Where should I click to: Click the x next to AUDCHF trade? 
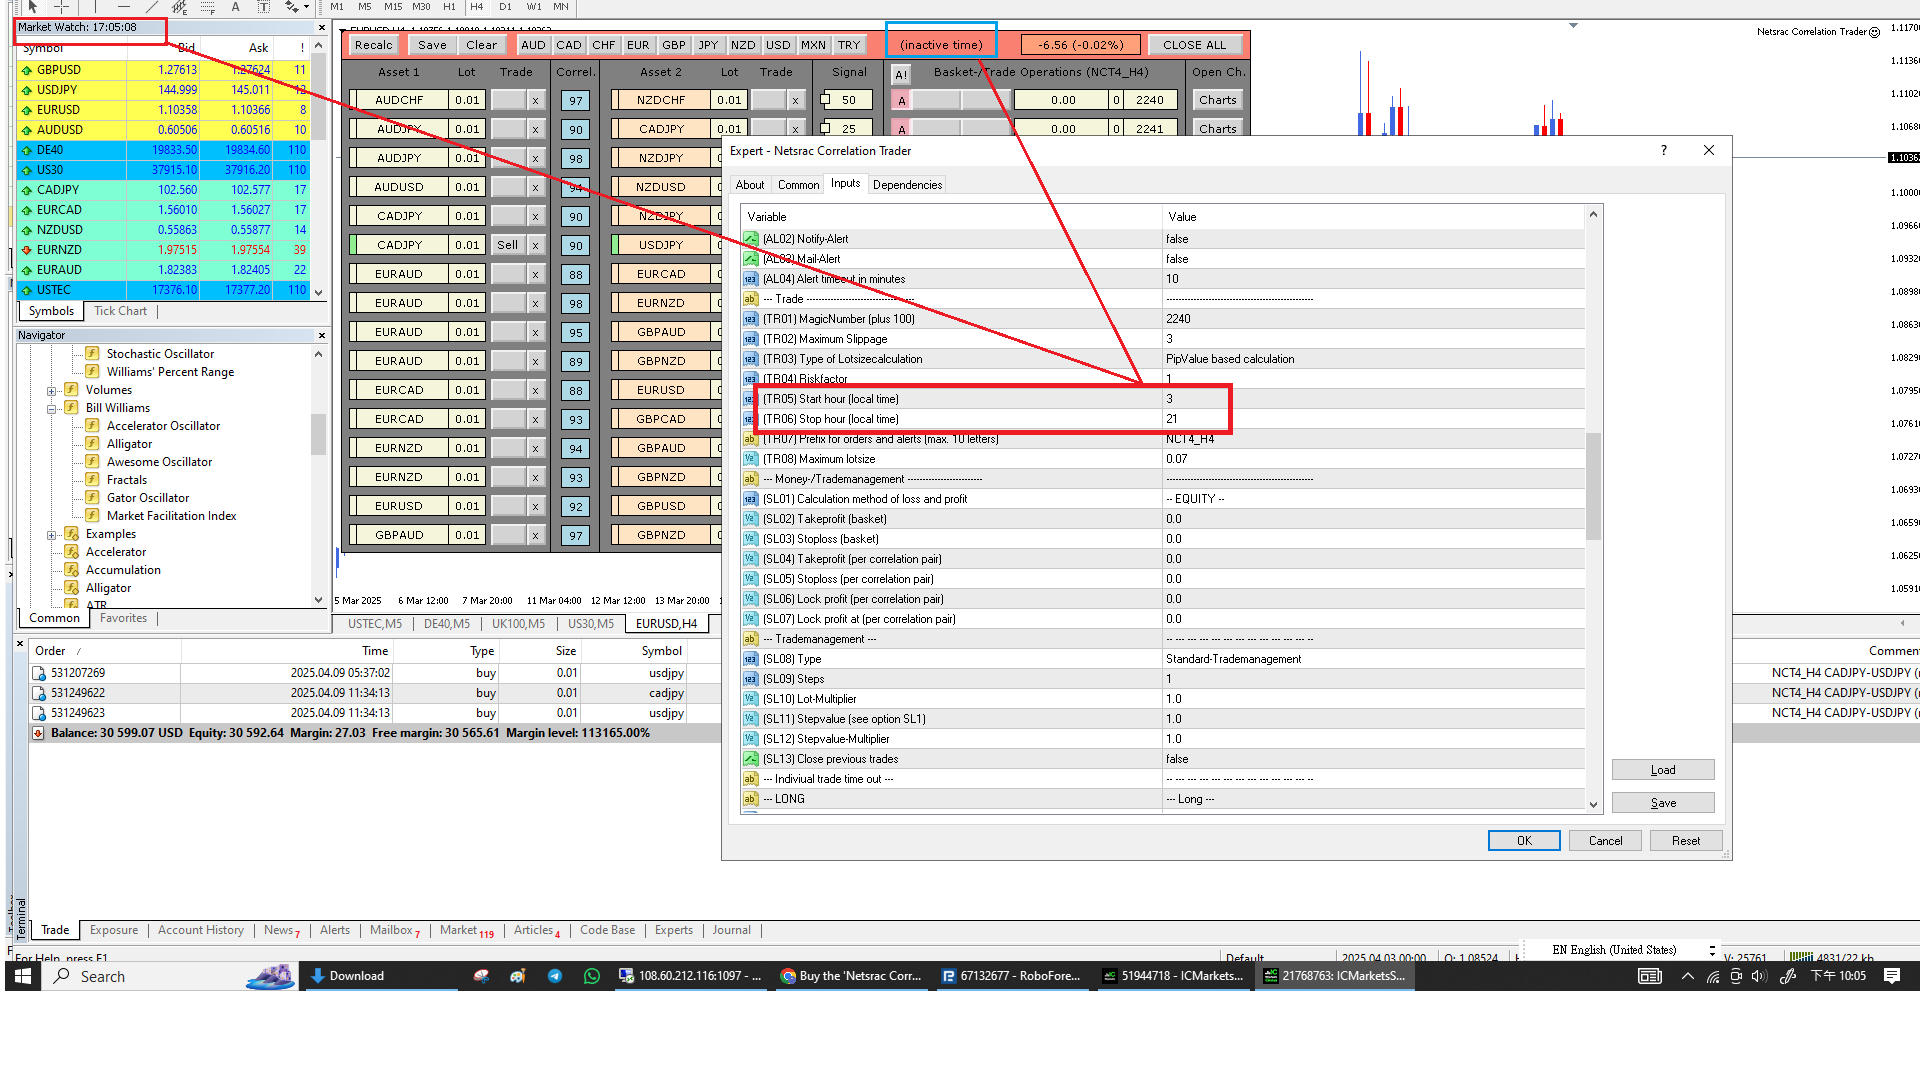535,101
